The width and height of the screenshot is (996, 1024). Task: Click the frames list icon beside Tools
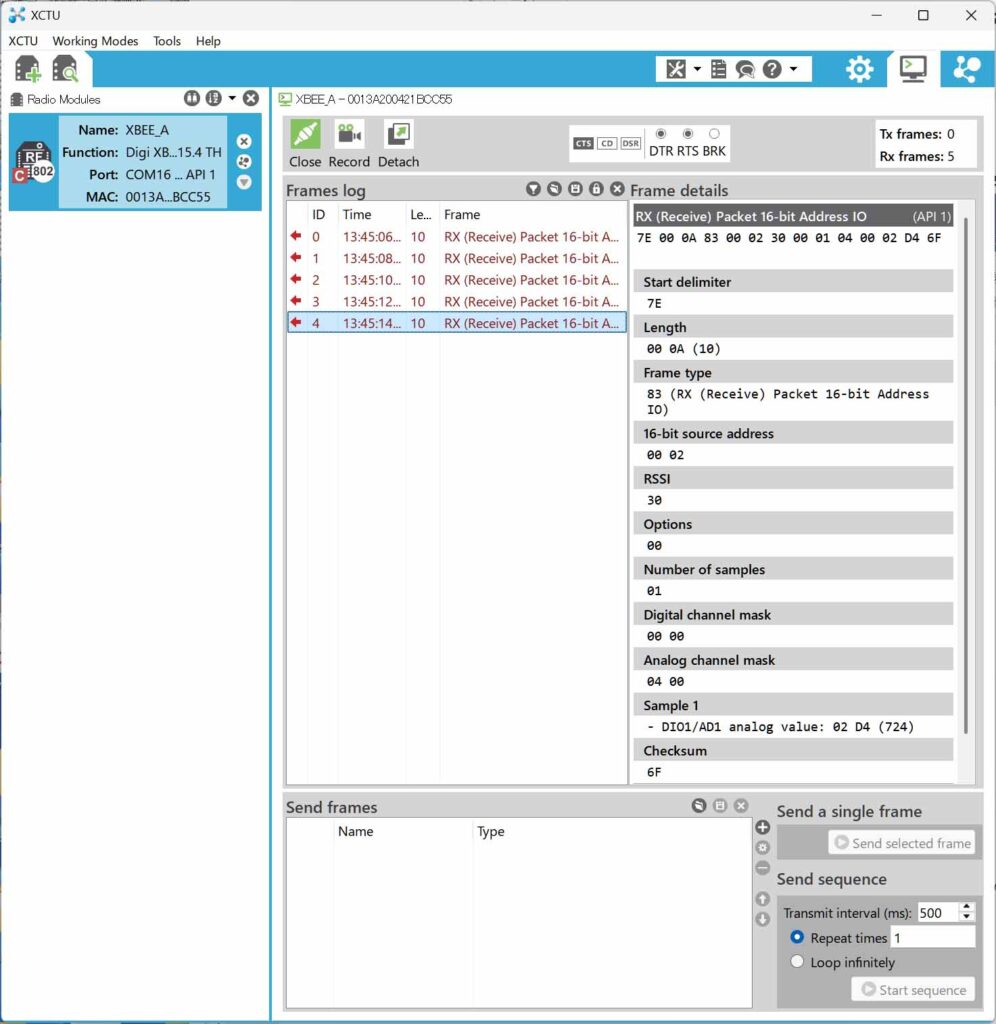[718, 69]
